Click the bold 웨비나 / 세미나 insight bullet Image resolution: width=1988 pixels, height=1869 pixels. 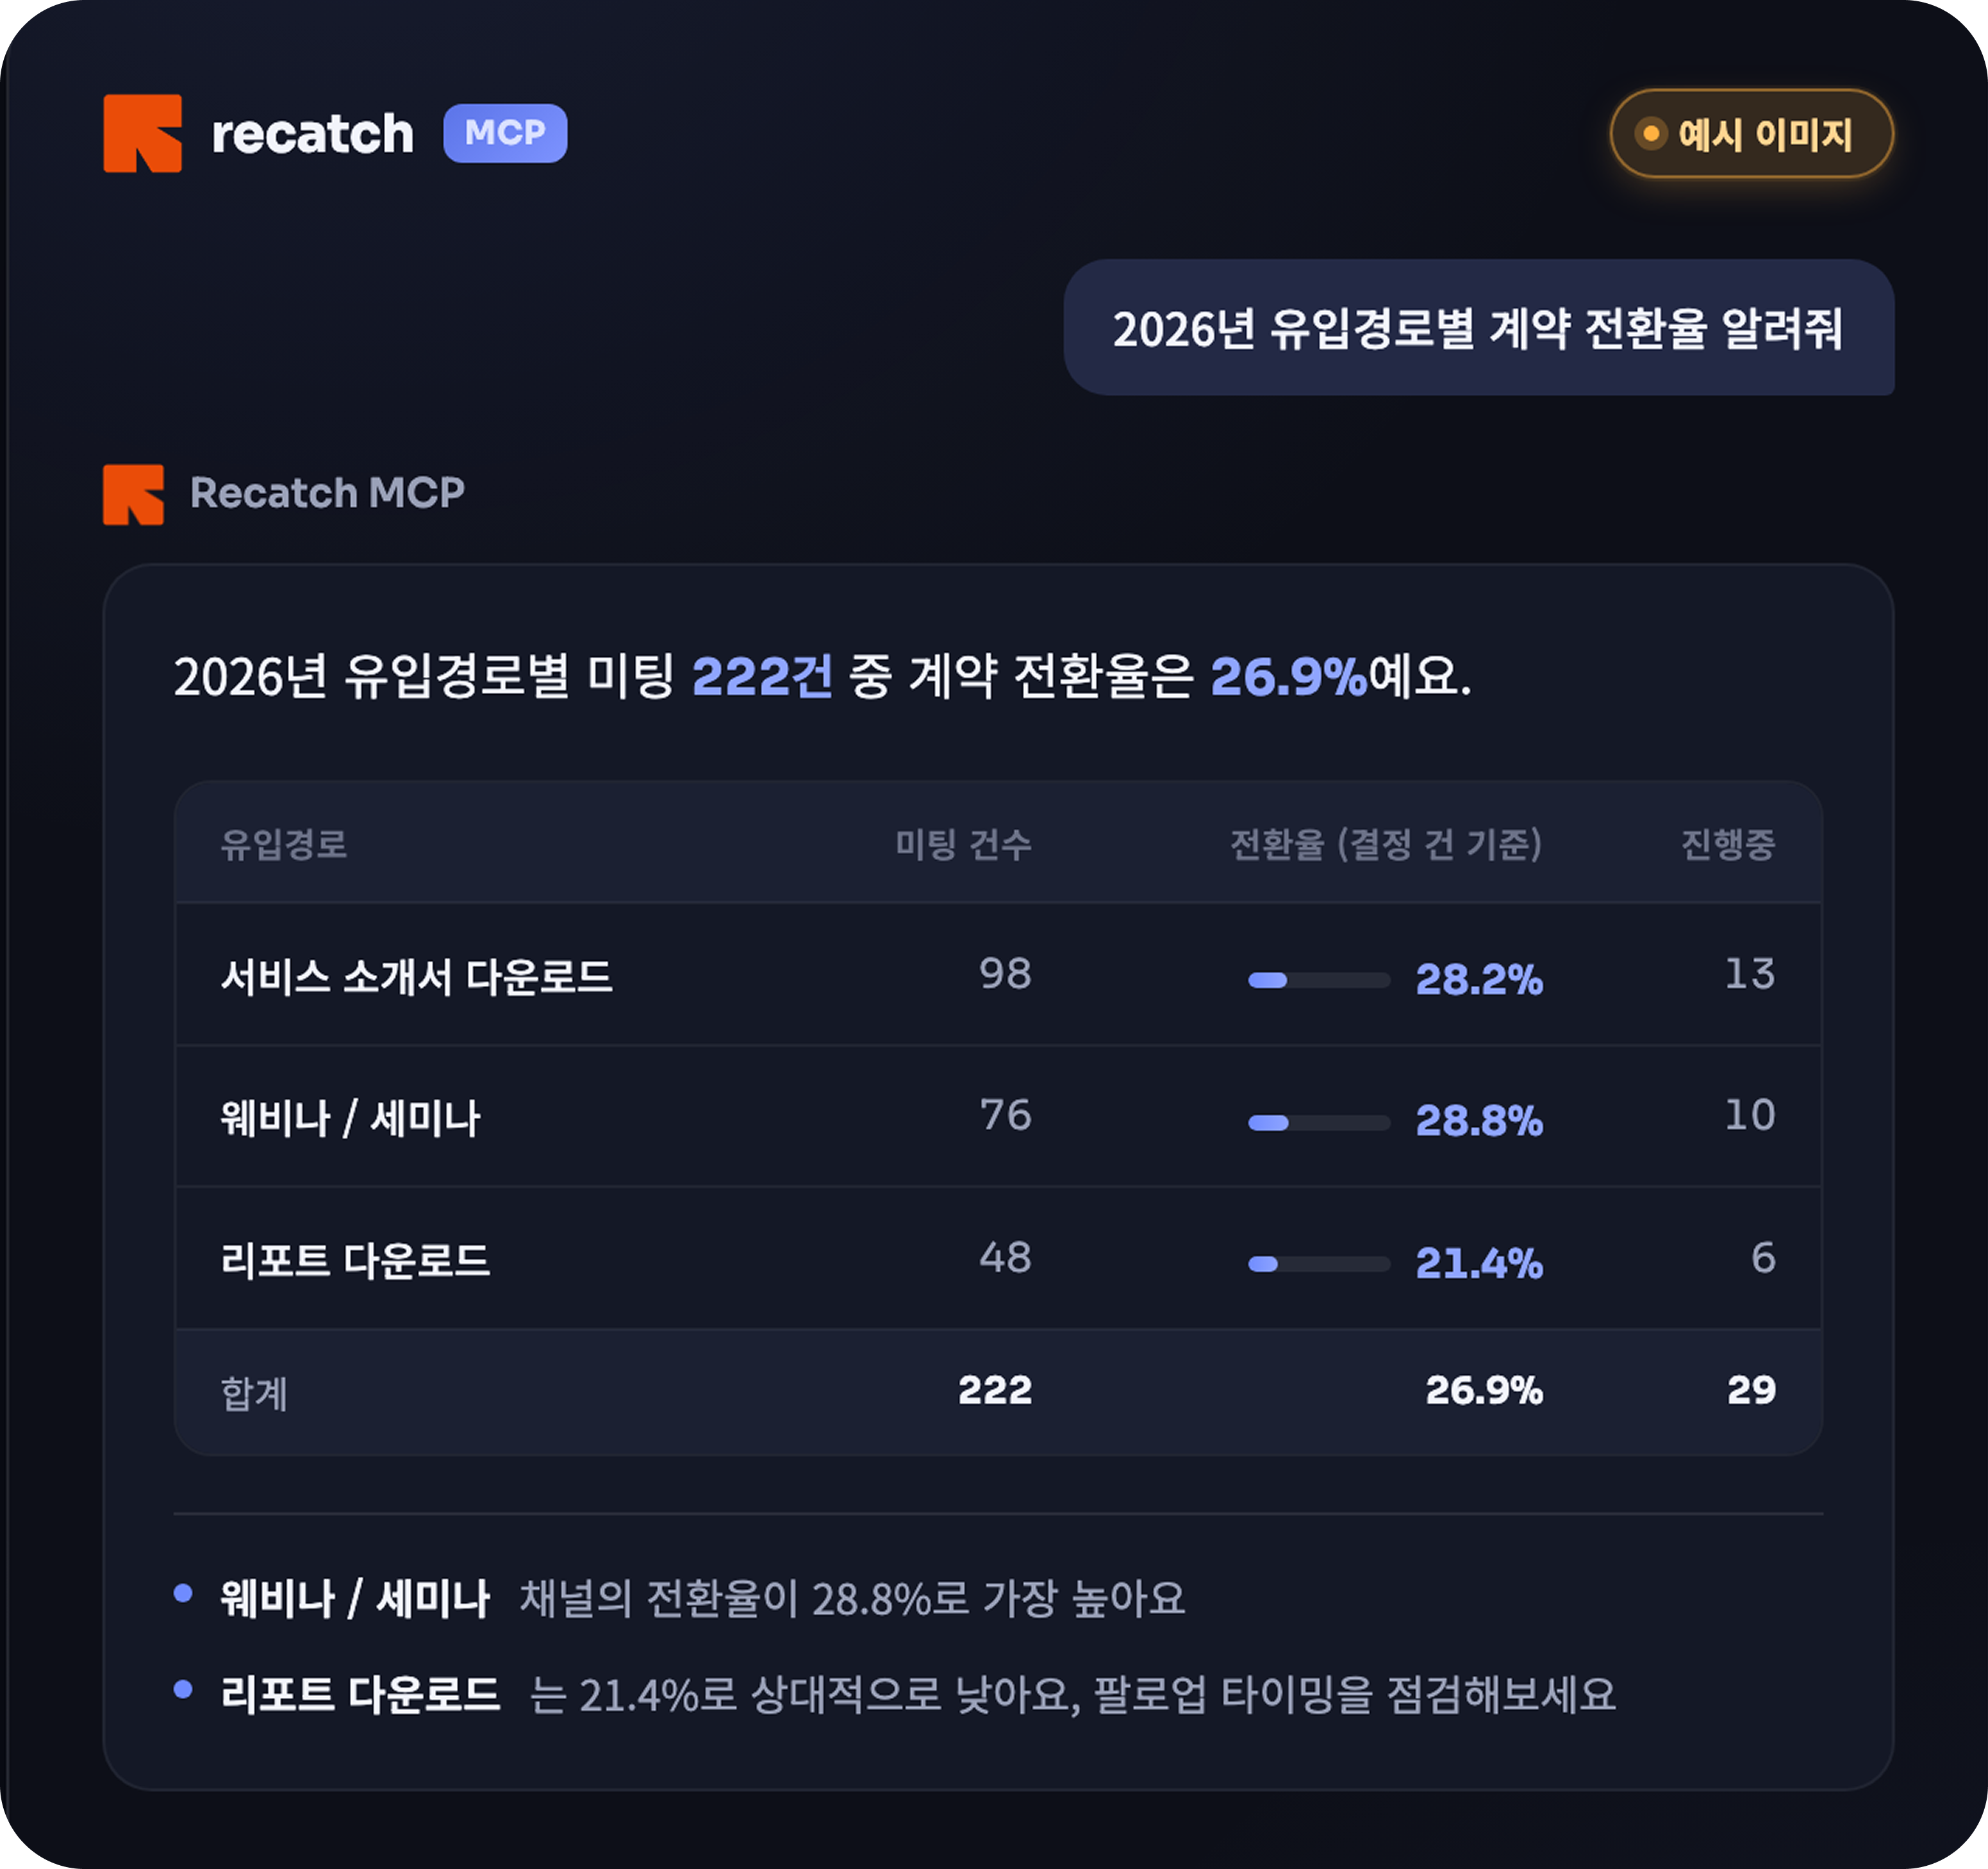[x=355, y=1598]
